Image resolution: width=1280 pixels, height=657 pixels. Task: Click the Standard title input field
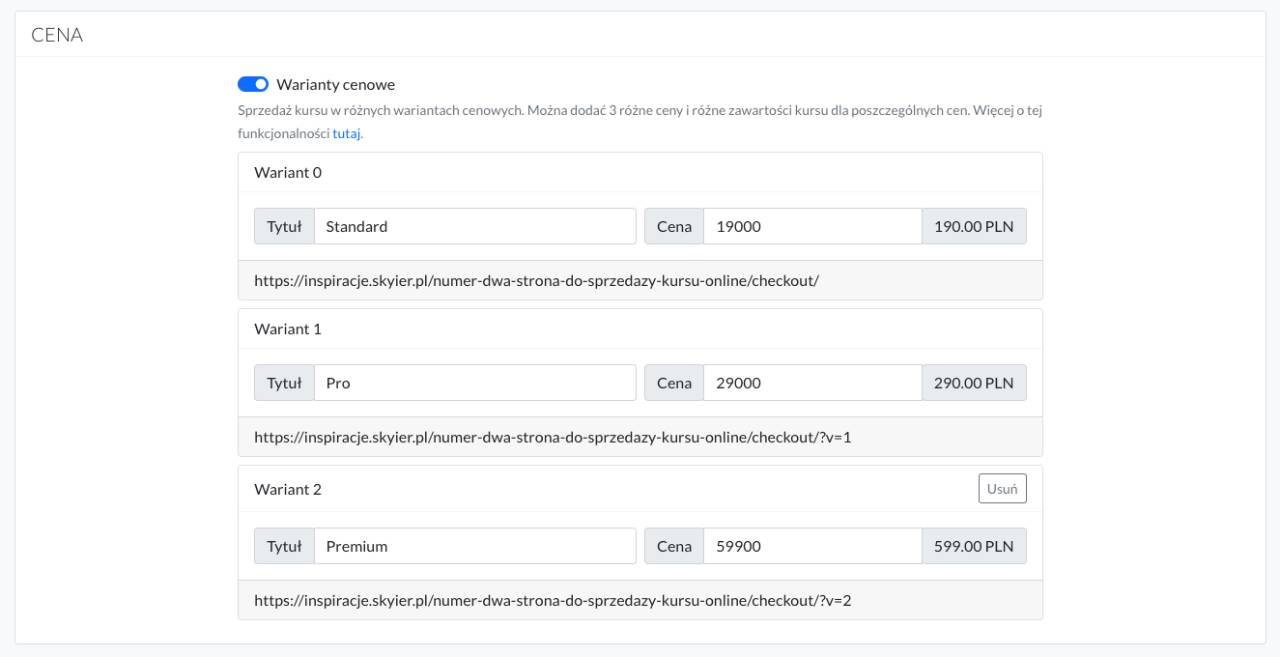(475, 227)
